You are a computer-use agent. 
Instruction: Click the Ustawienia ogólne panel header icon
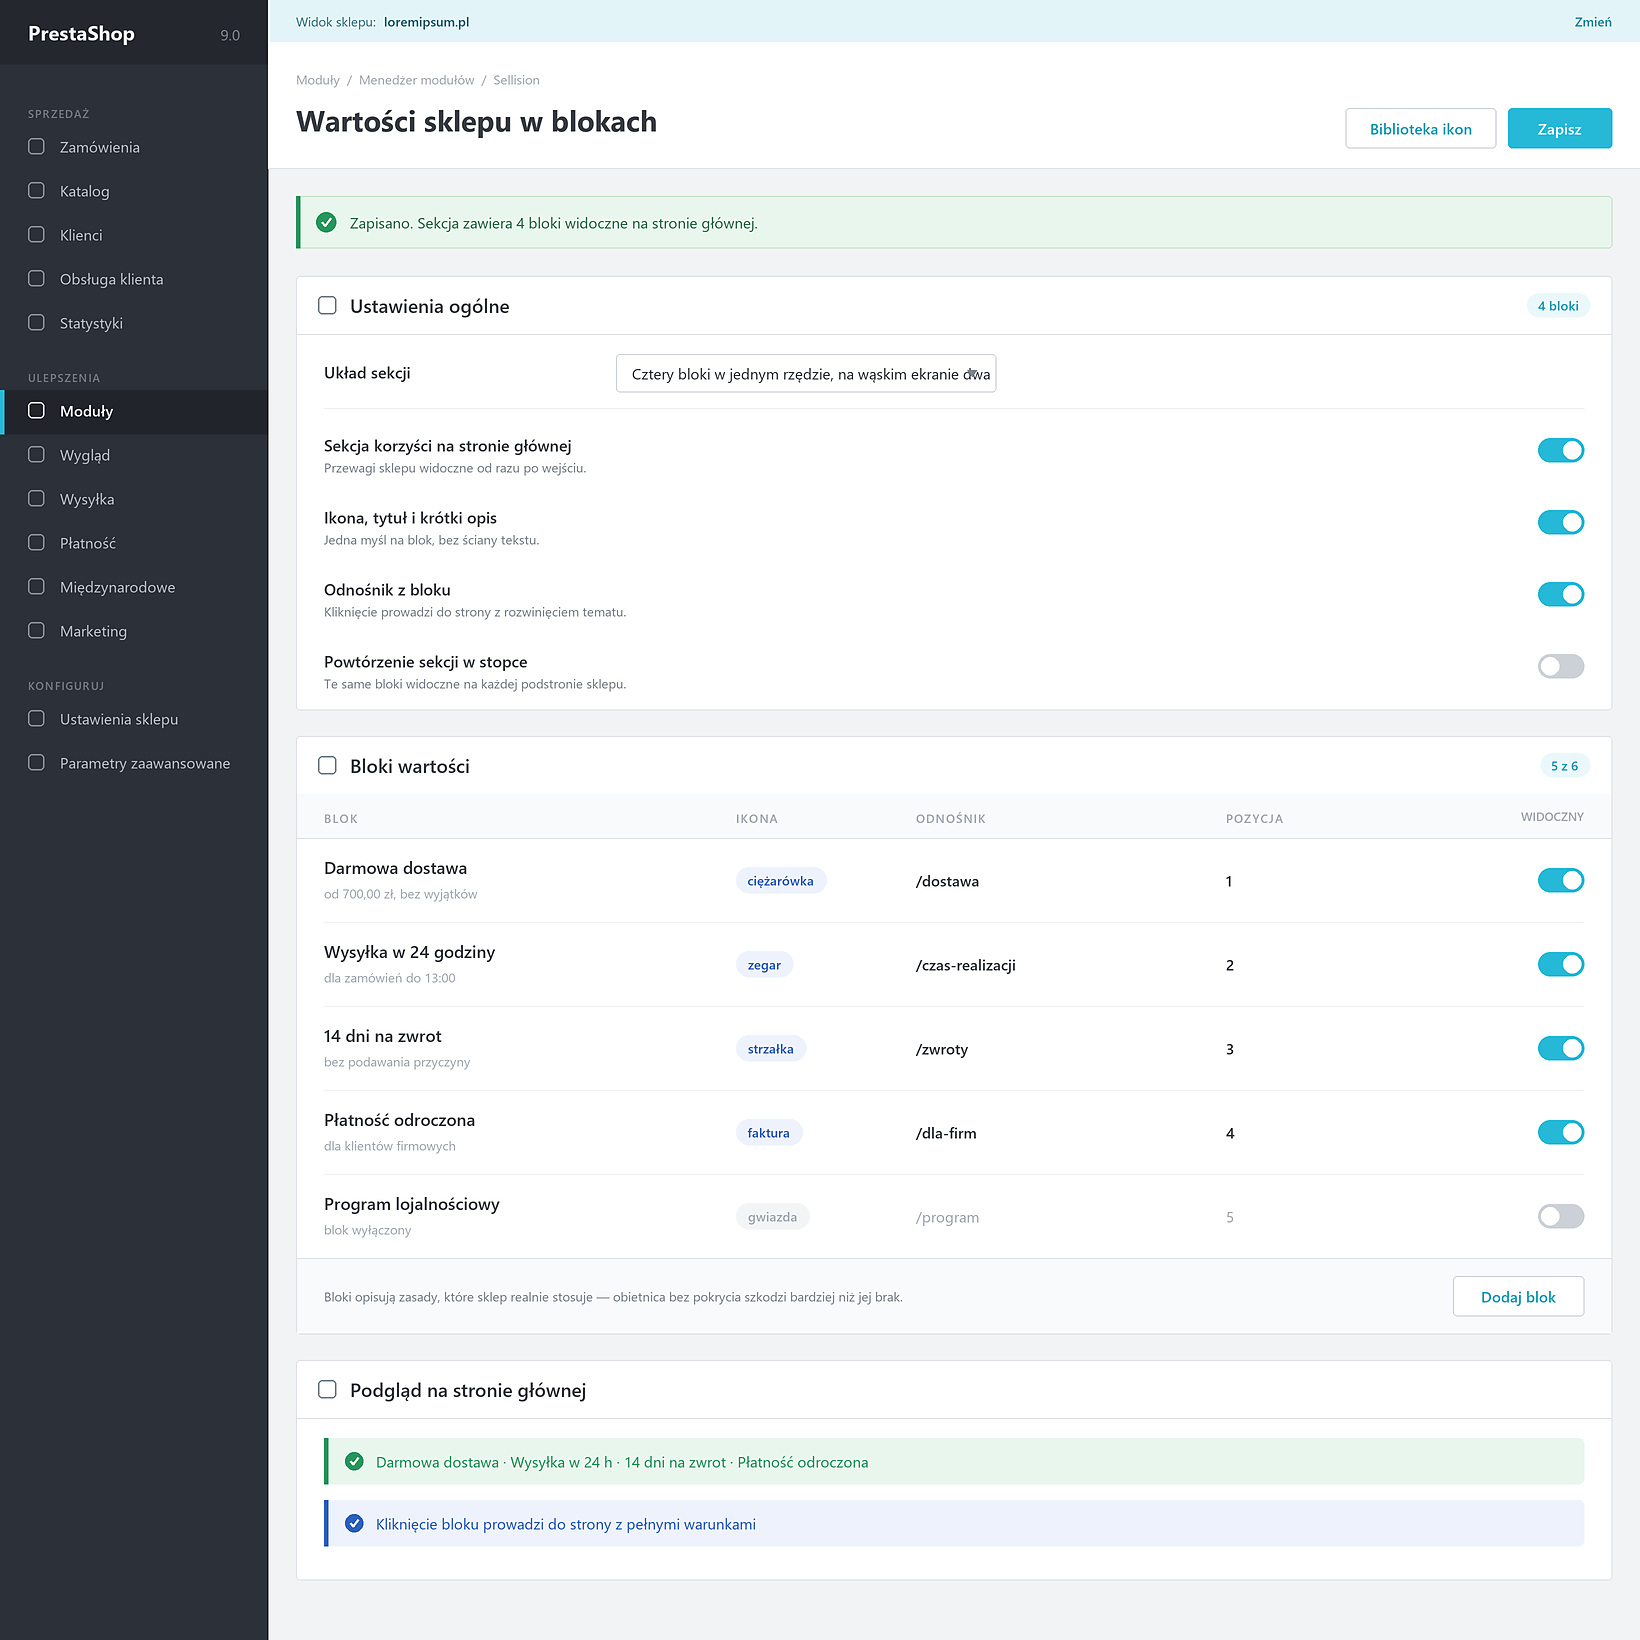point(327,306)
